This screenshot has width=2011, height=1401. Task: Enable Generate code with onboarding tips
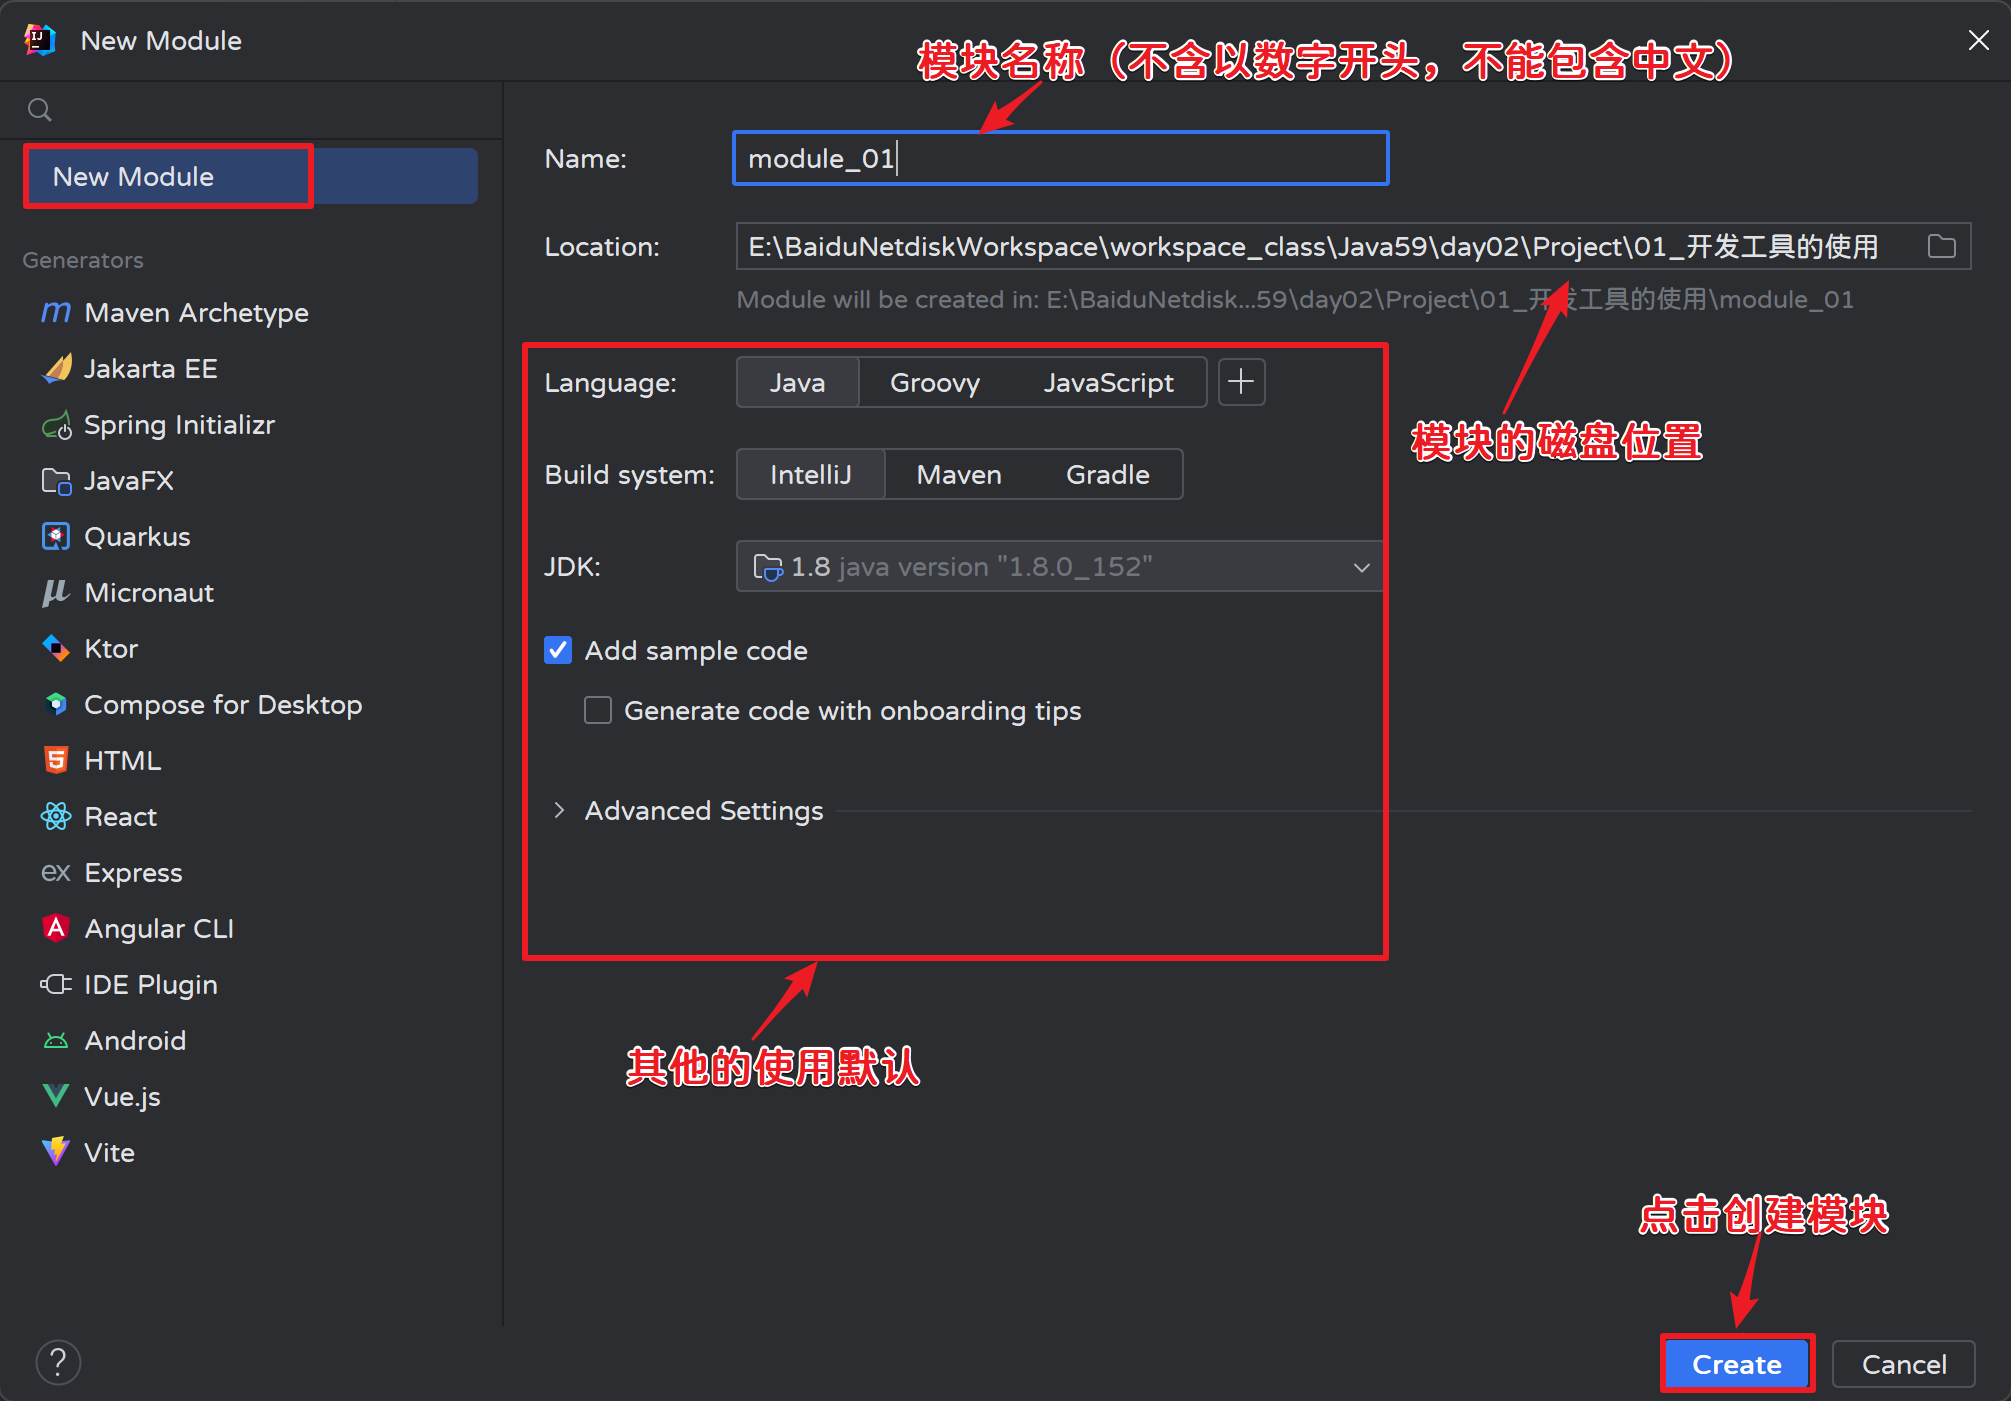coord(597,709)
